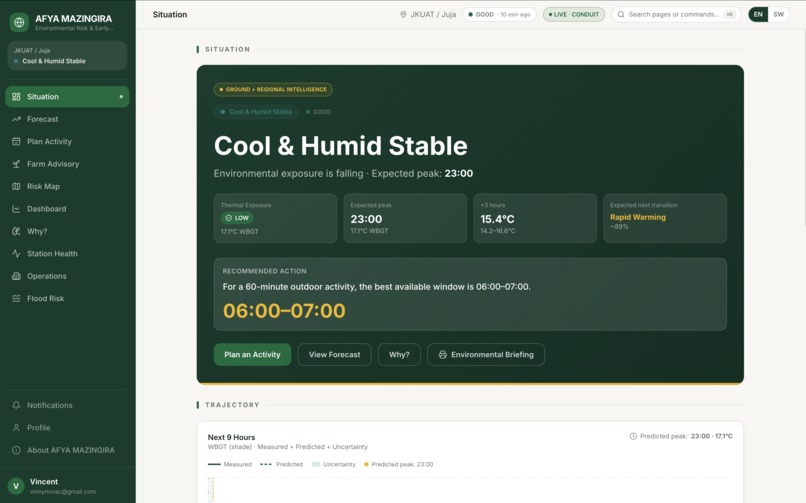The height and width of the screenshot is (503, 806).
Task: Switch language to SW
Action: click(x=779, y=14)
